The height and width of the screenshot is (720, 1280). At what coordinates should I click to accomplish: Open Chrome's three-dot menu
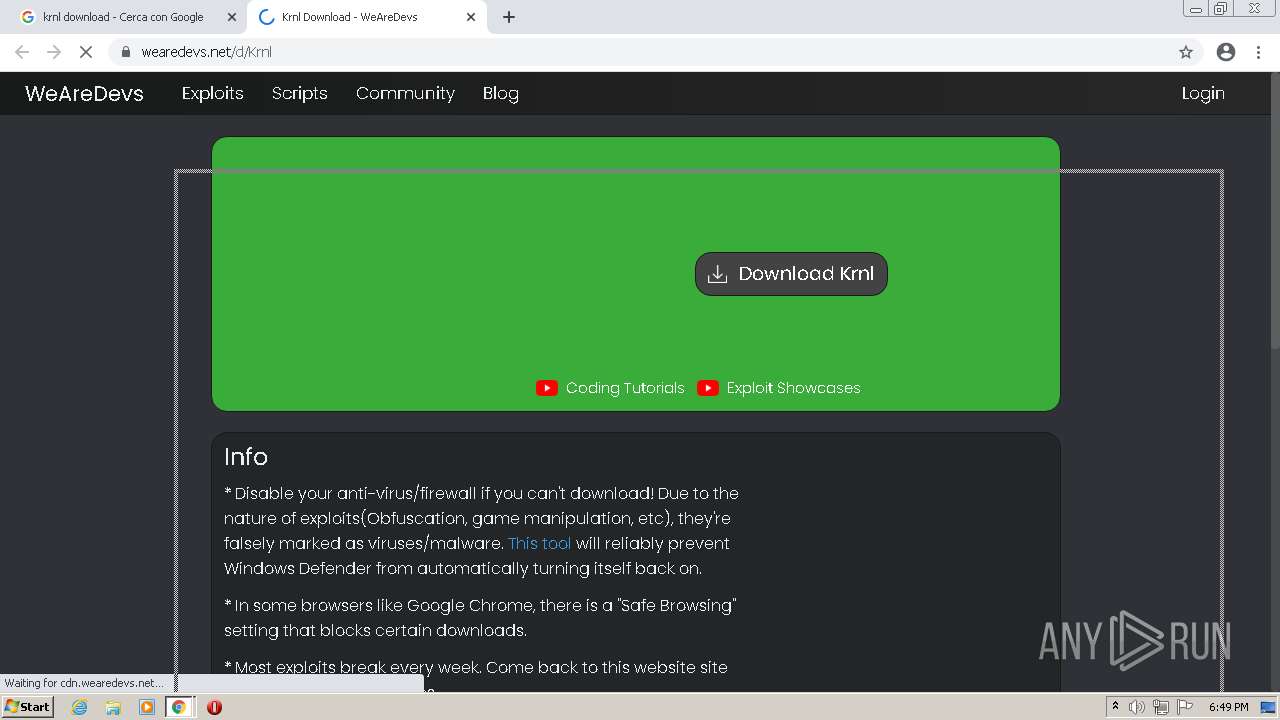pos(1258,52)
